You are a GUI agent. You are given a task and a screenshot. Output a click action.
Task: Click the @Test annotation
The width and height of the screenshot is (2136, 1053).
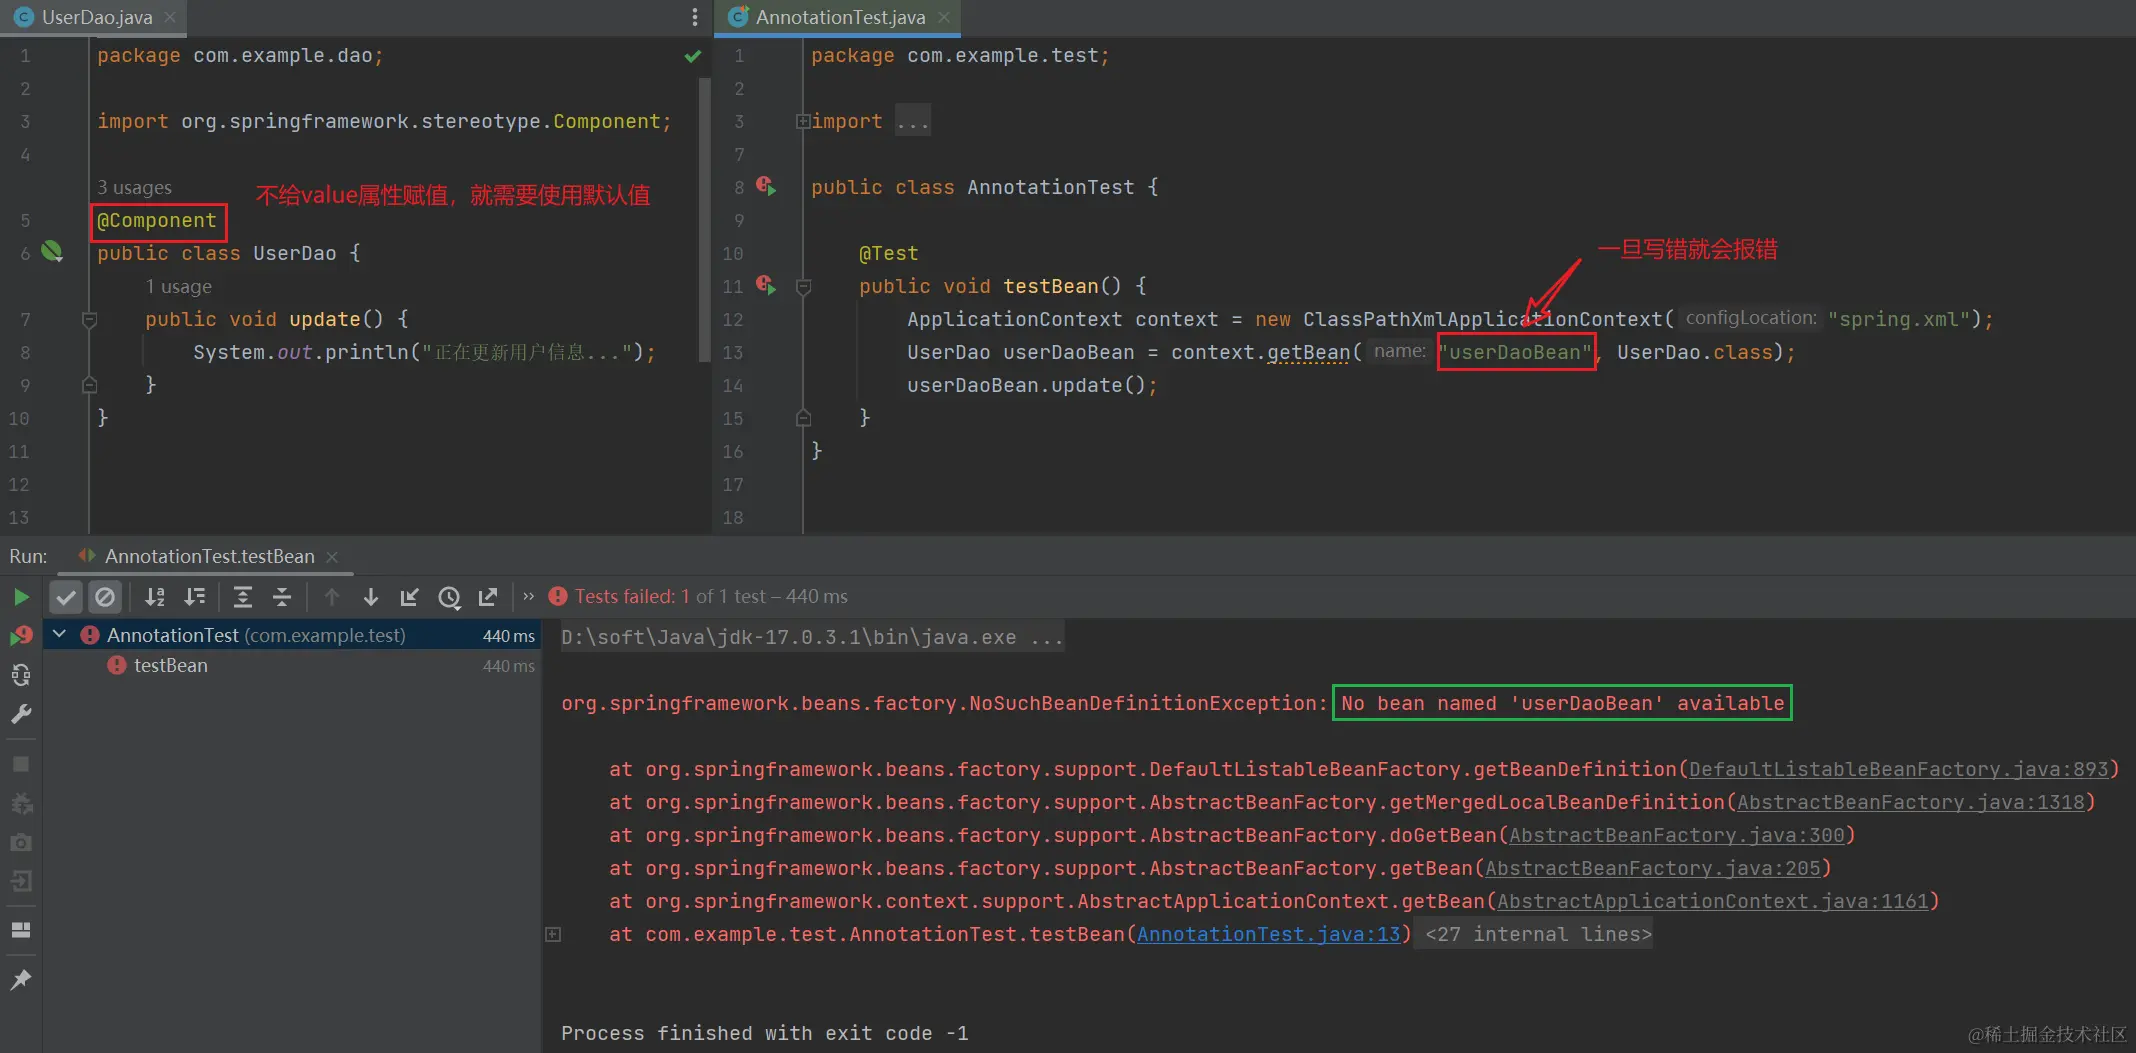(888, 253)
